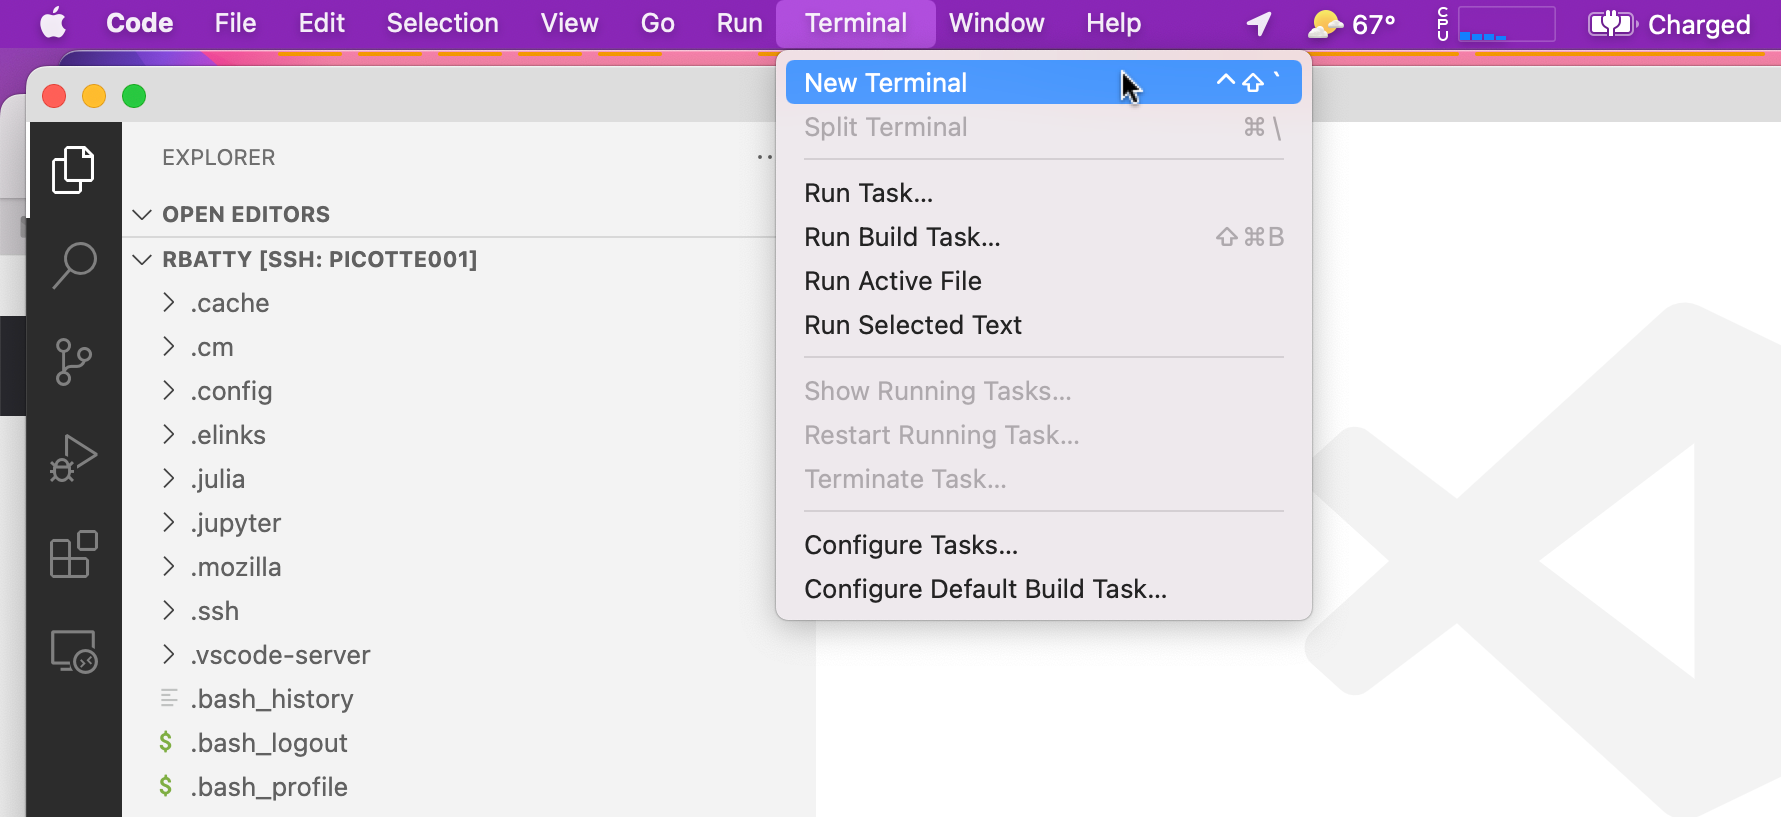Open the Extensions view icon
The image size is (1781, 817).
point(74,554)
